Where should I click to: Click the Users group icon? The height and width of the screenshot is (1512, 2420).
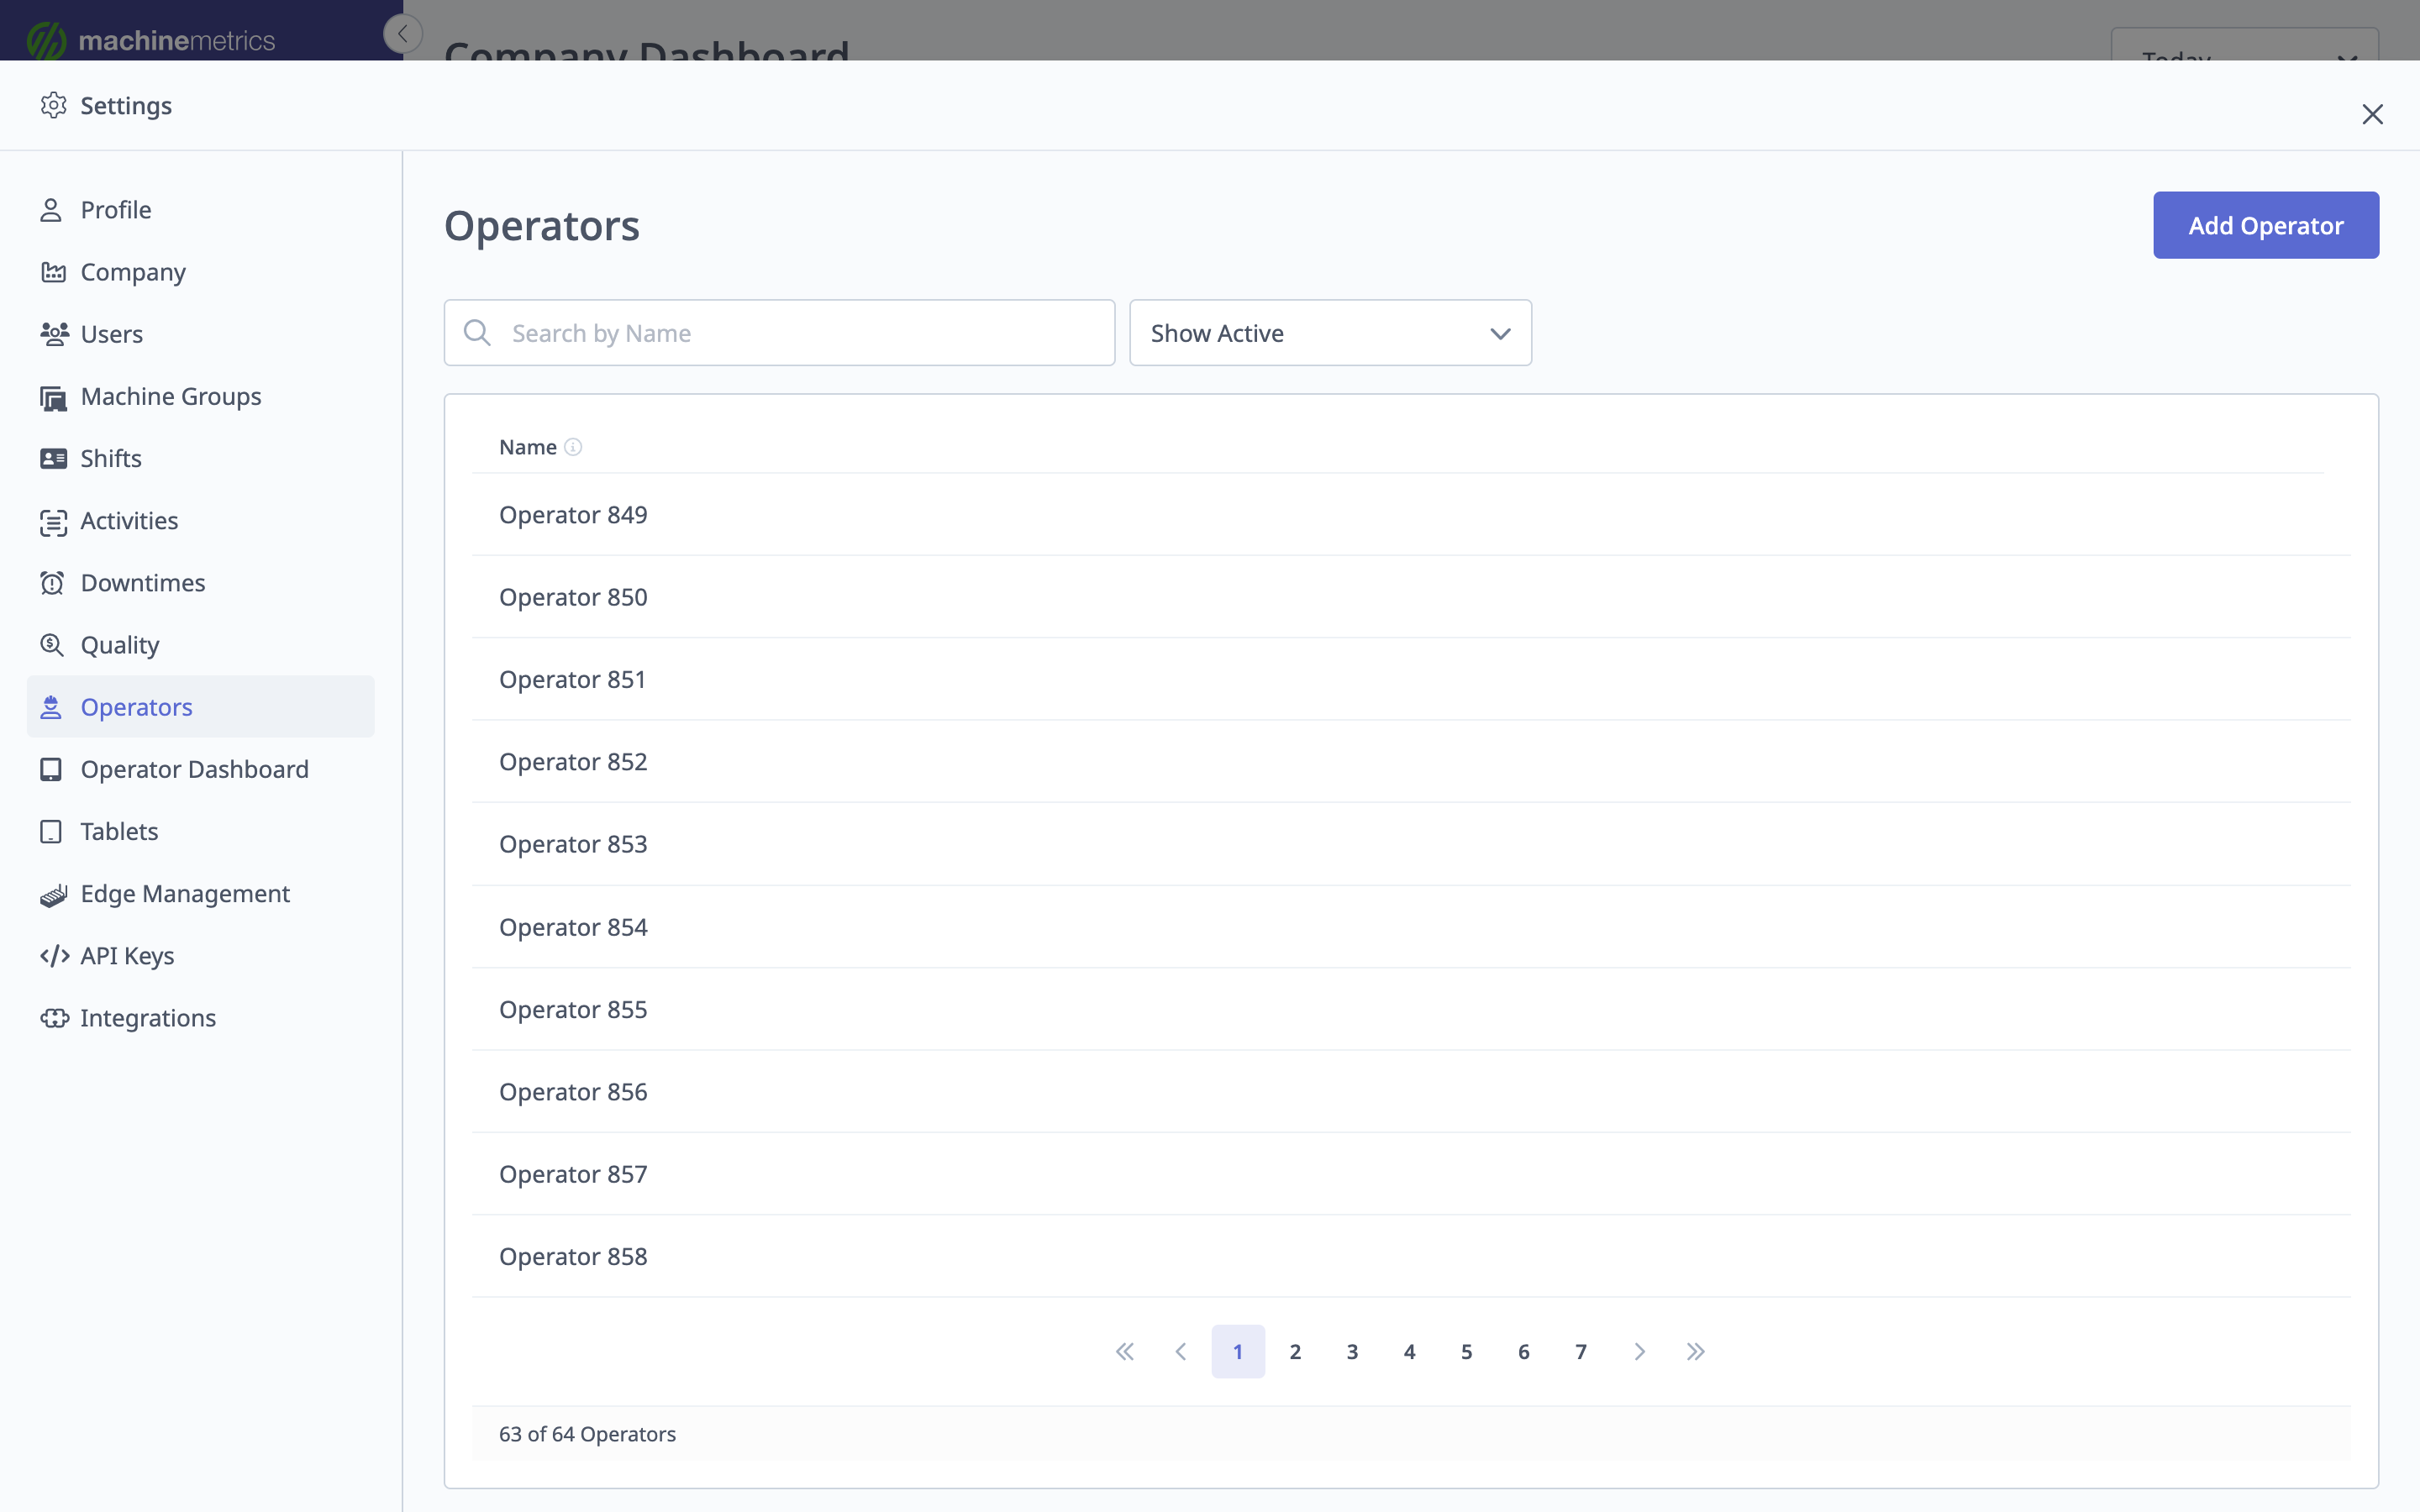coord(54,334)
